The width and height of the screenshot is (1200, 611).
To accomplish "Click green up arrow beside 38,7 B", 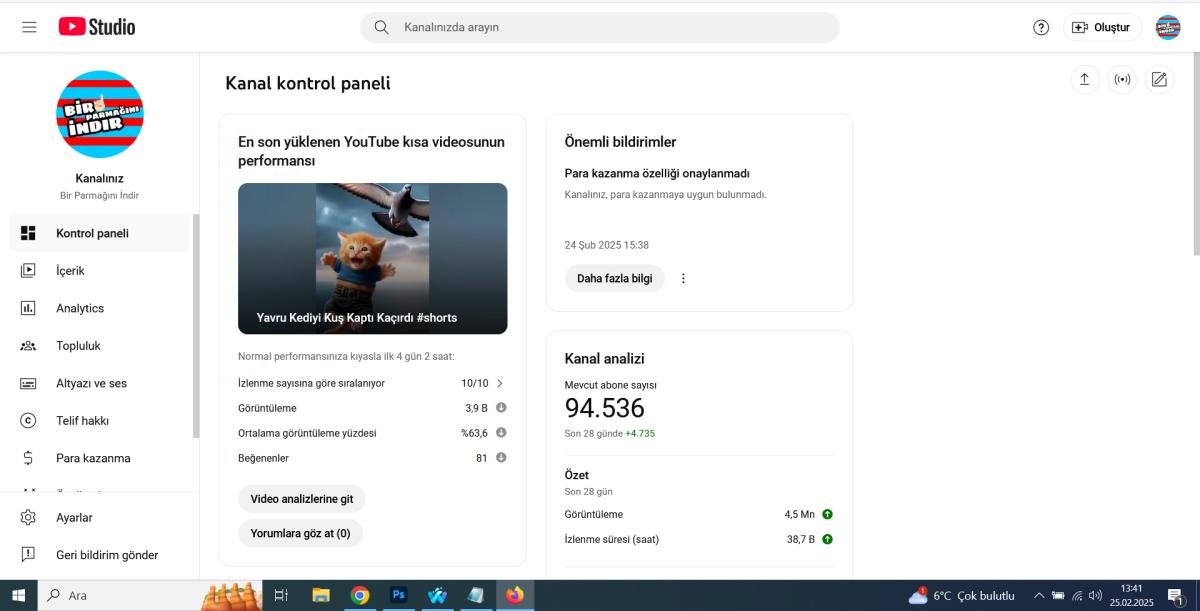I will point(827,539).
